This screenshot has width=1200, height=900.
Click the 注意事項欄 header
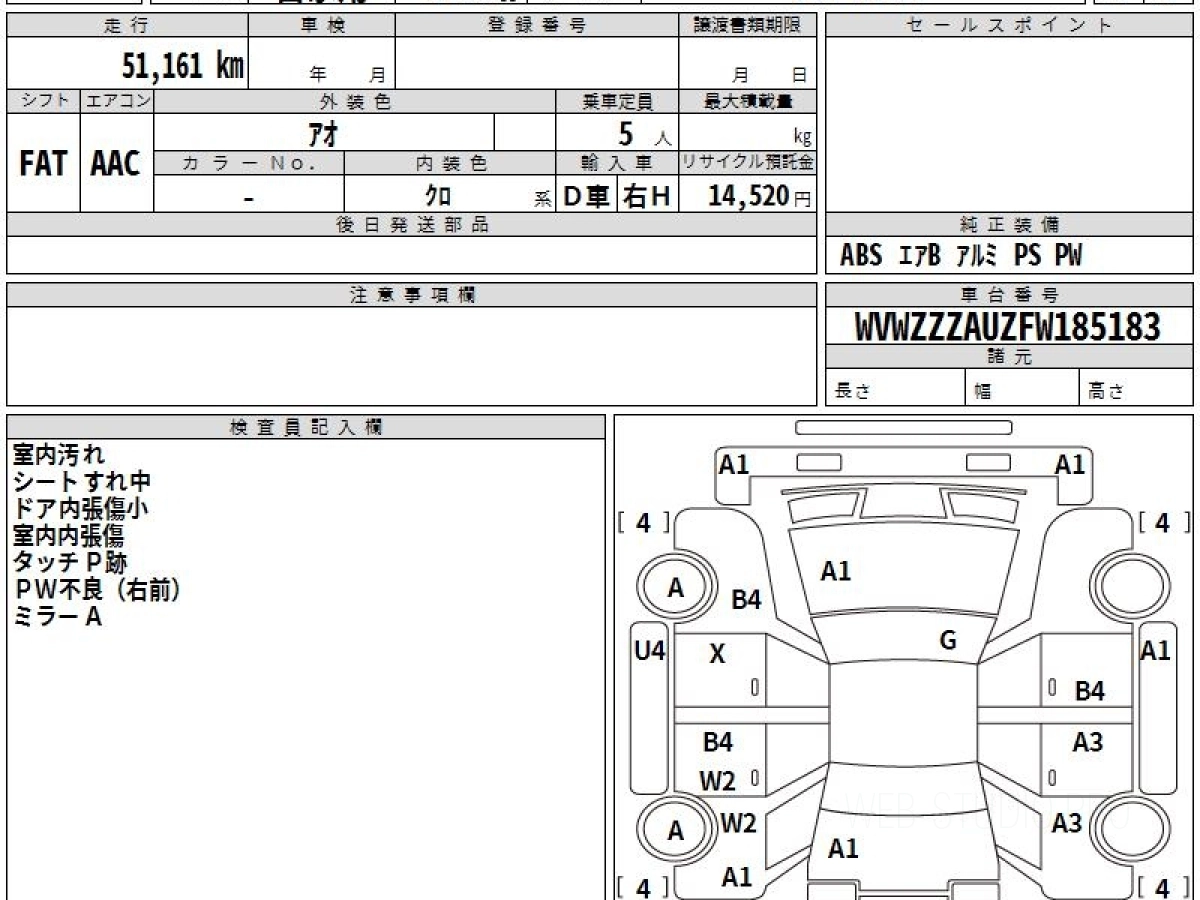412,295
